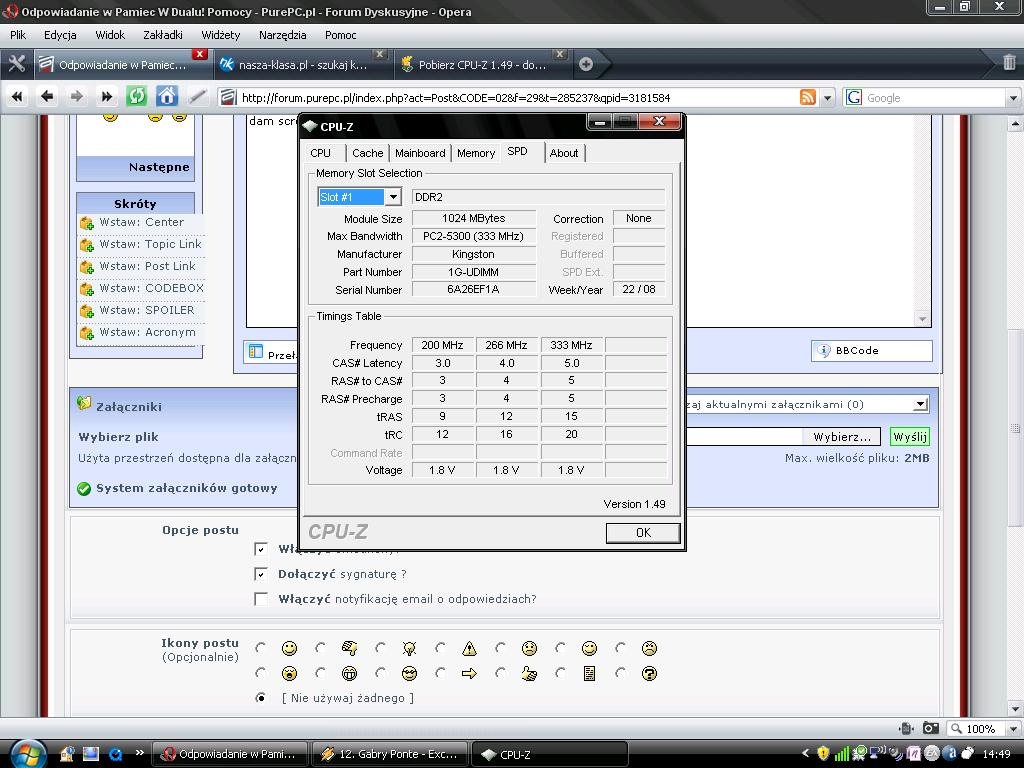Click the yellow shield tray icon
This screenshot has width=1024, height=768.
click(823, 754)
